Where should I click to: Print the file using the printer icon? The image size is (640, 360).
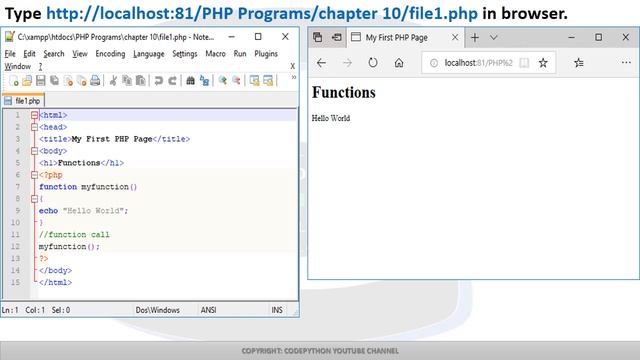click(x=95, y=81)
